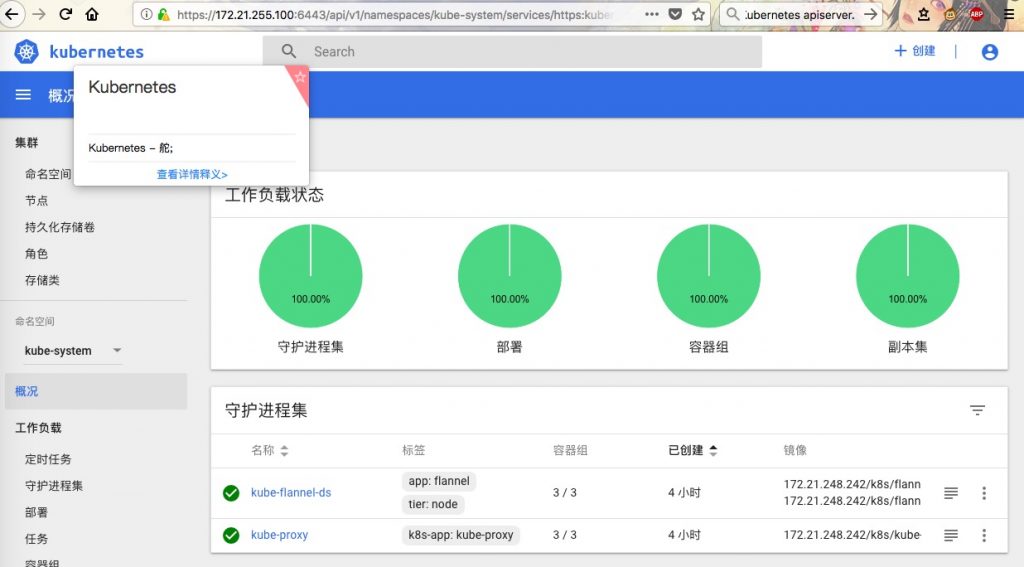Open actions menu for kube-proxy row

984,536
